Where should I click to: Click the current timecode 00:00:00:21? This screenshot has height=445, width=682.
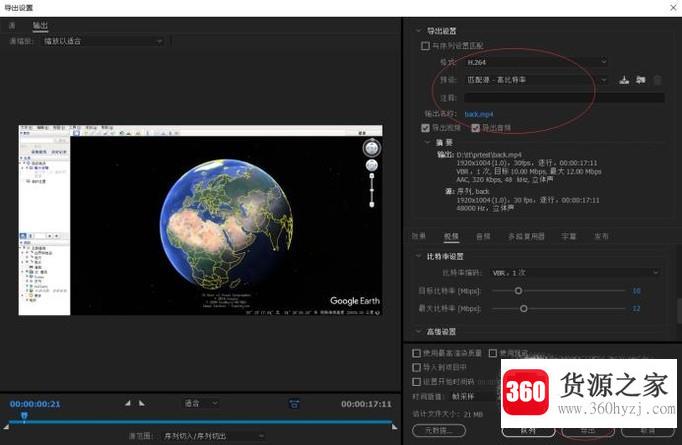(35, 404)
